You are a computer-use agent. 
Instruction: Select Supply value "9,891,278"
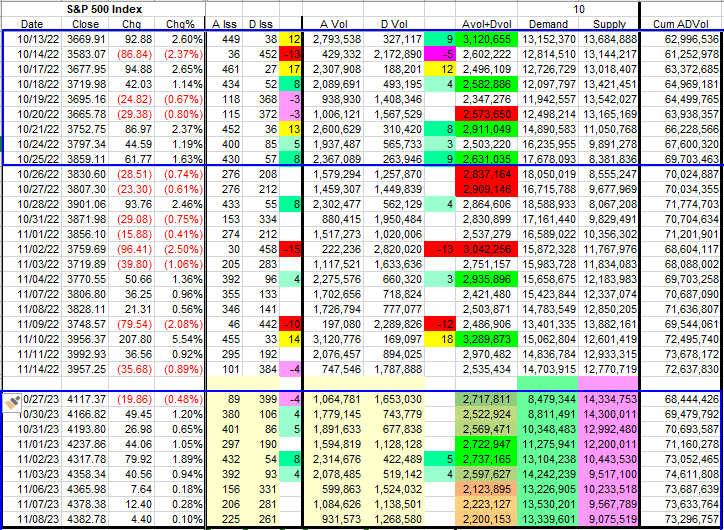point(609,145)
